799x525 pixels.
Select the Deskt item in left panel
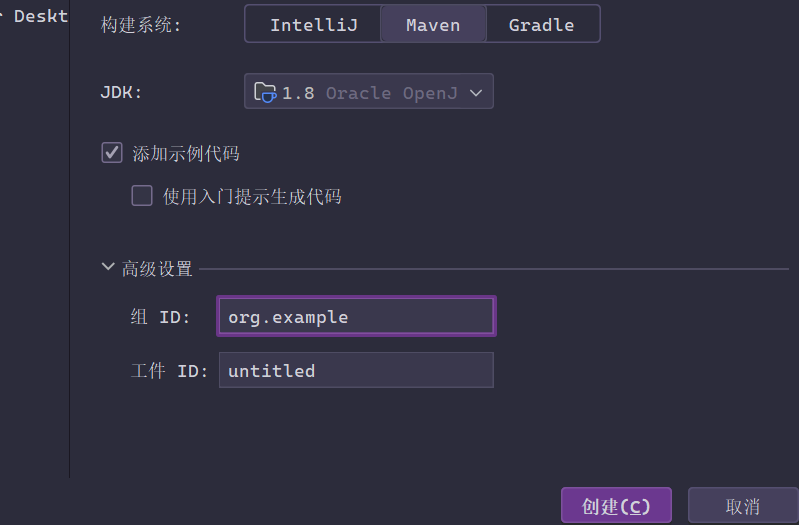(40, 16)
